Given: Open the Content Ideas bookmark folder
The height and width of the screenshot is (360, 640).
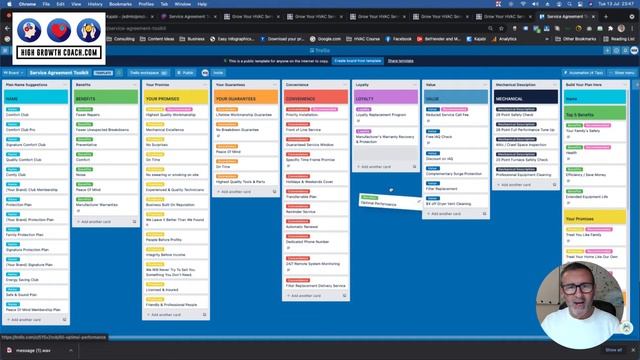Looking at the screenshot, I should 157,39.
